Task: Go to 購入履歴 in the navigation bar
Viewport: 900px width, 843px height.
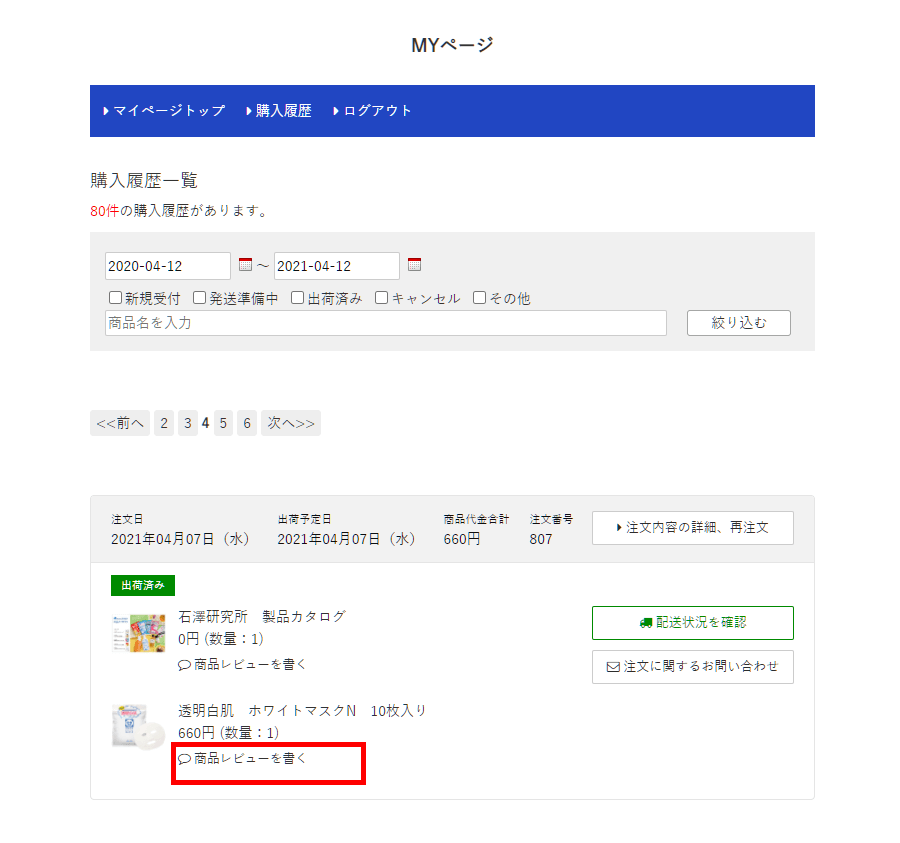Action: pyautogui.click(x=279, y=111)
